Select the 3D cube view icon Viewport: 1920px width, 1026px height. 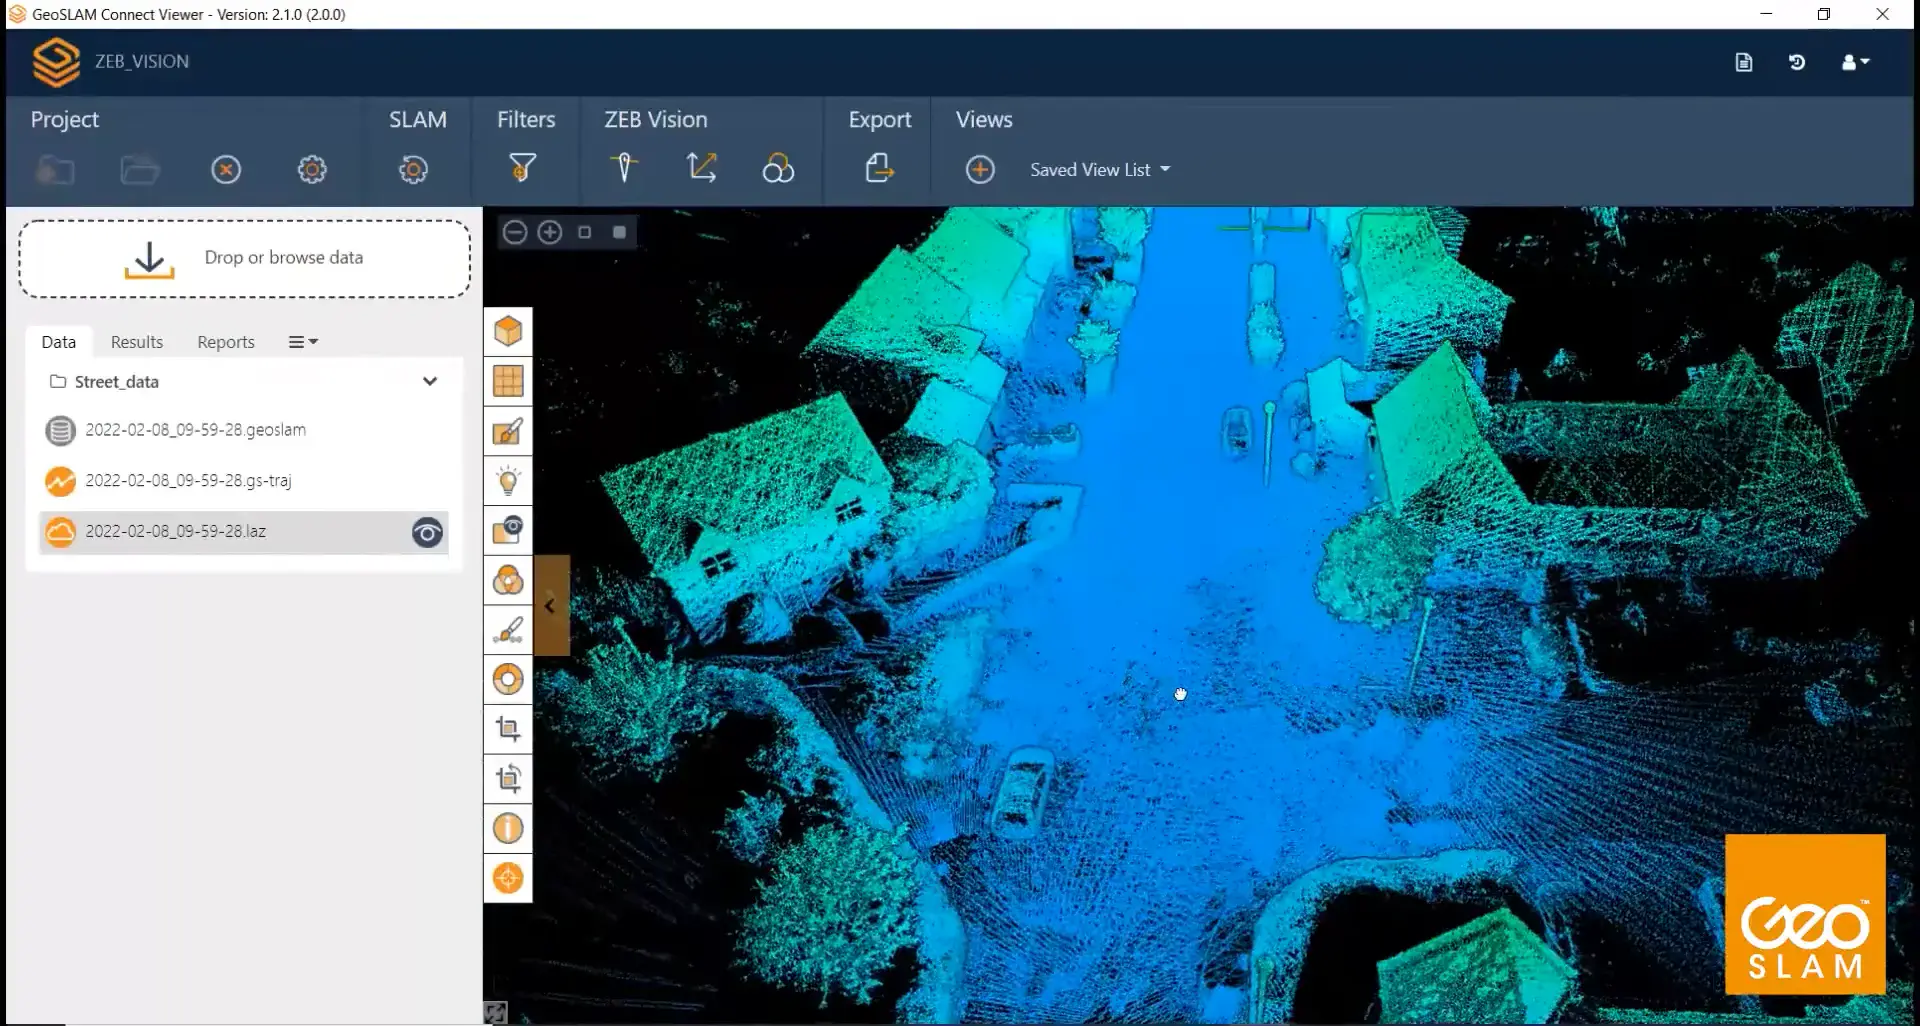[x=508, y=331]
